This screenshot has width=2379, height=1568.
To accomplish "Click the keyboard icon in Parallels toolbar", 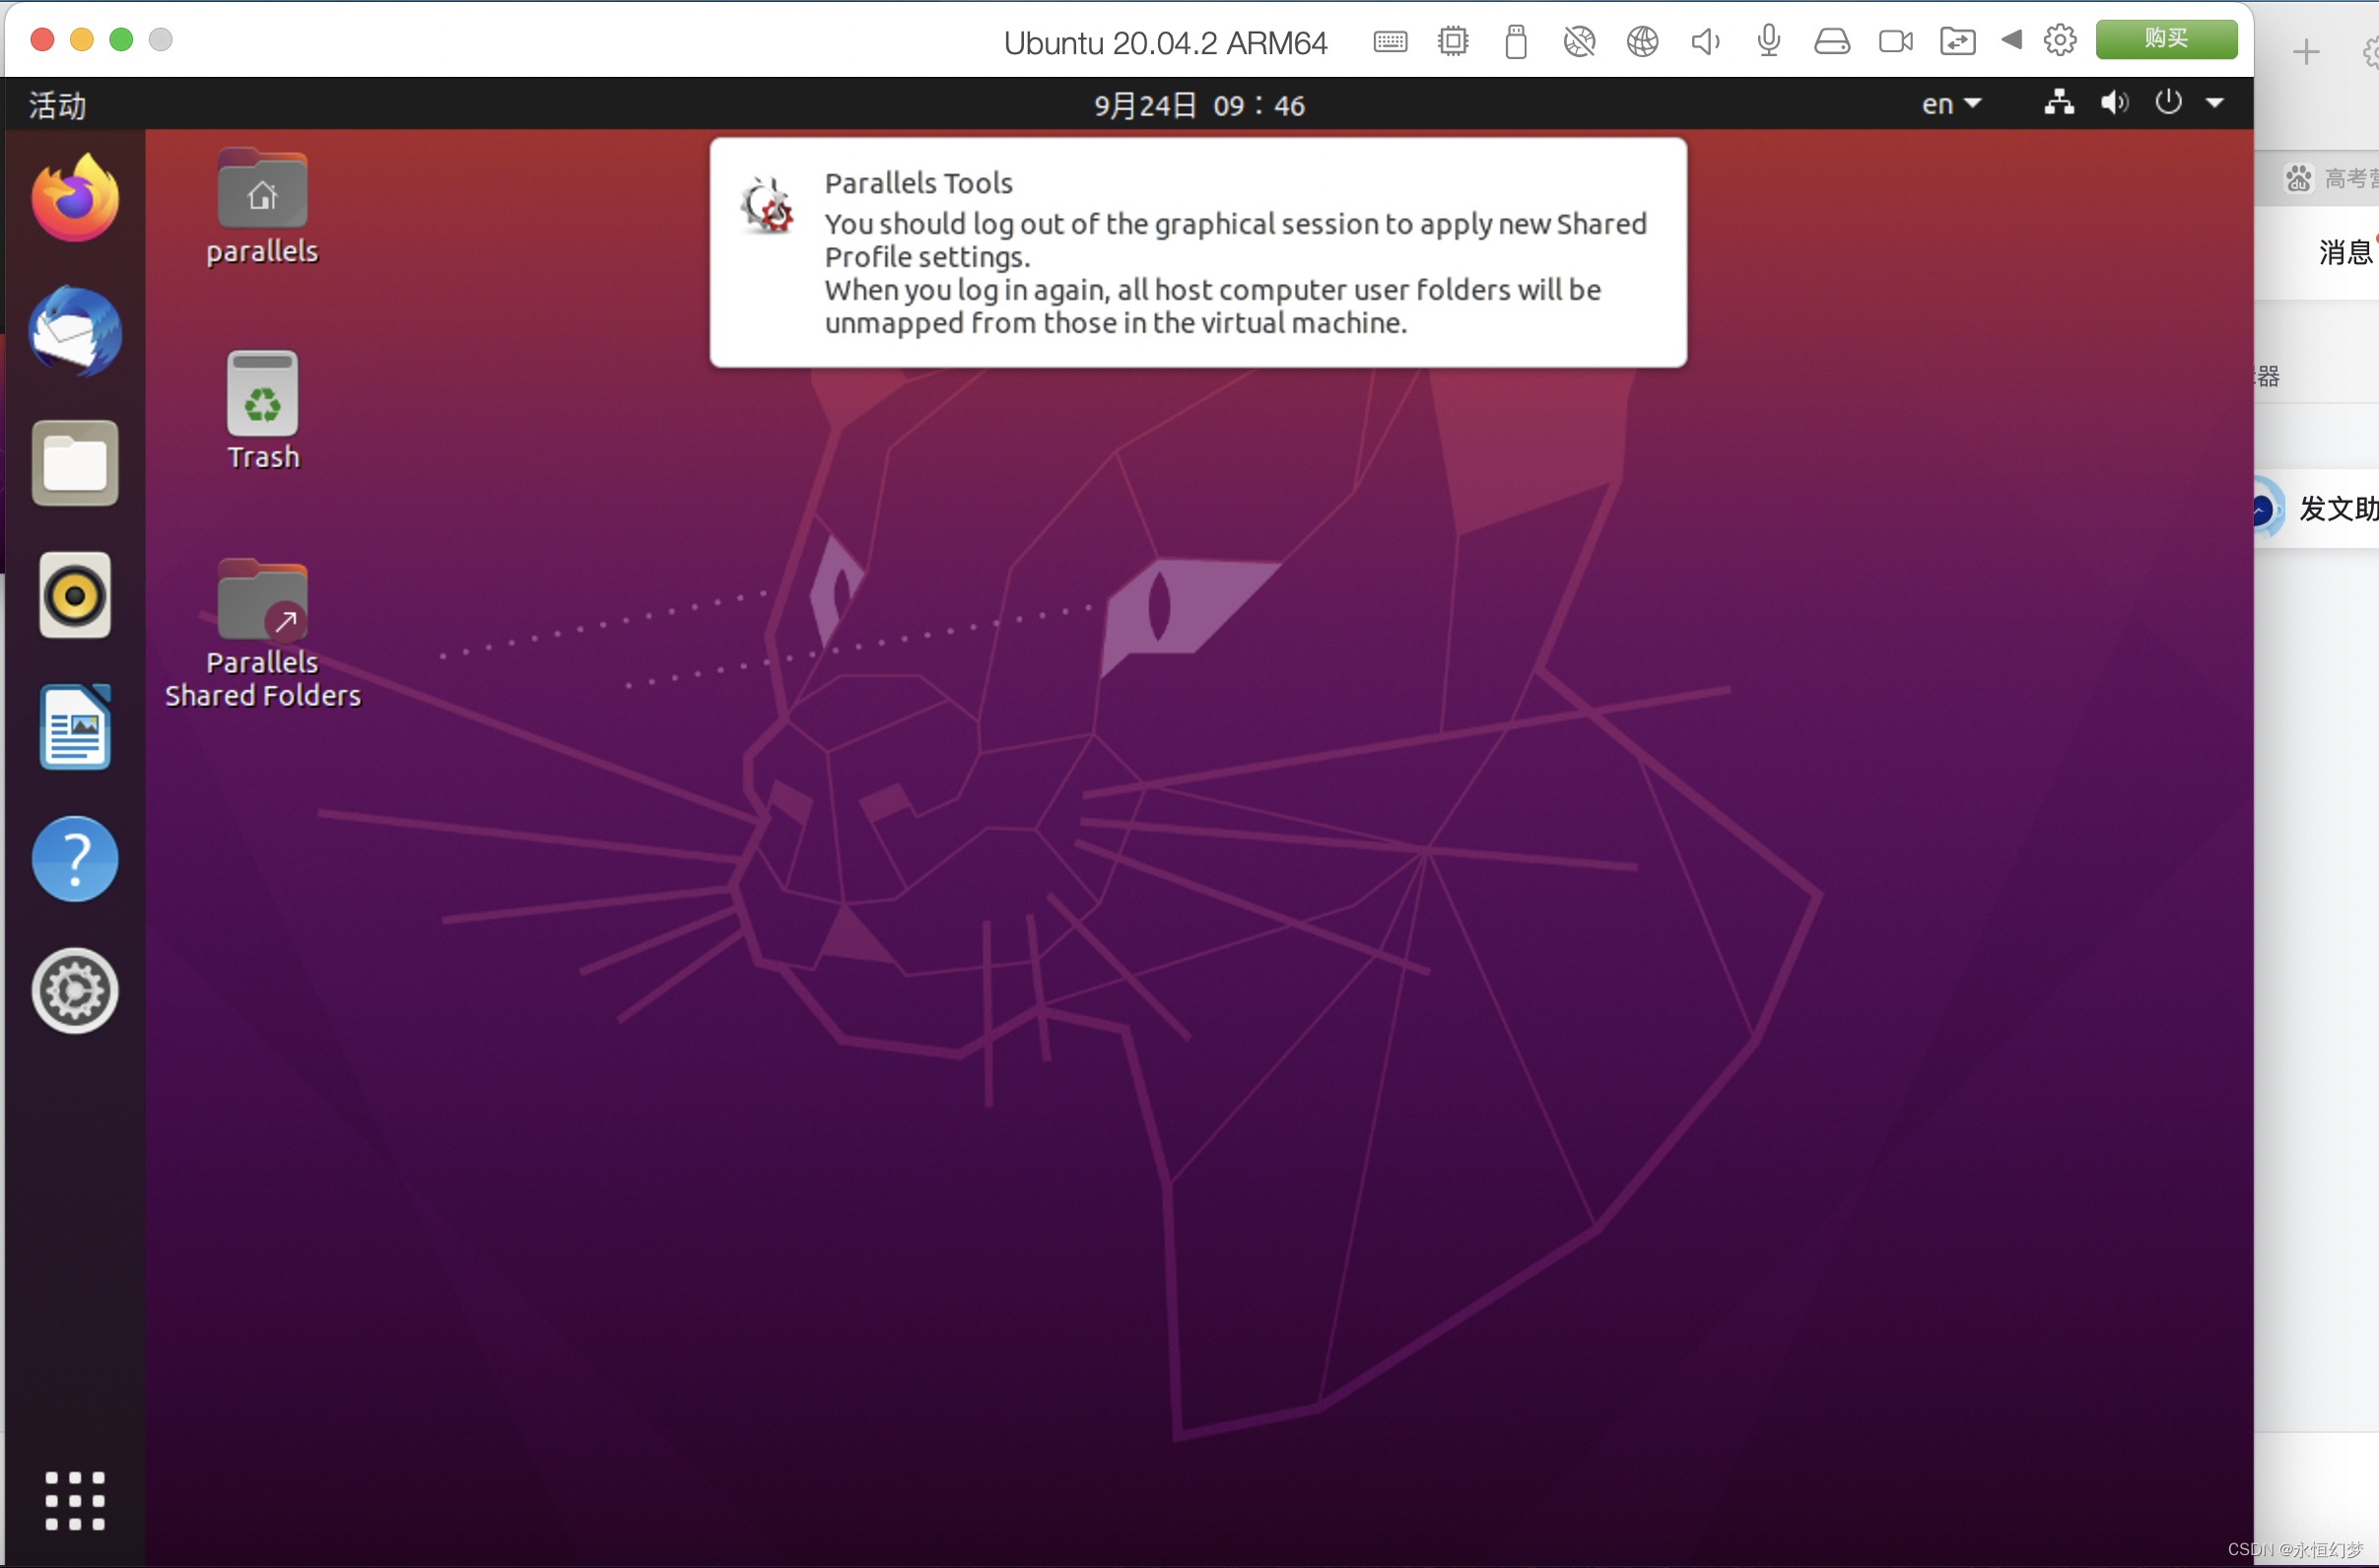I will [1390, 41].
